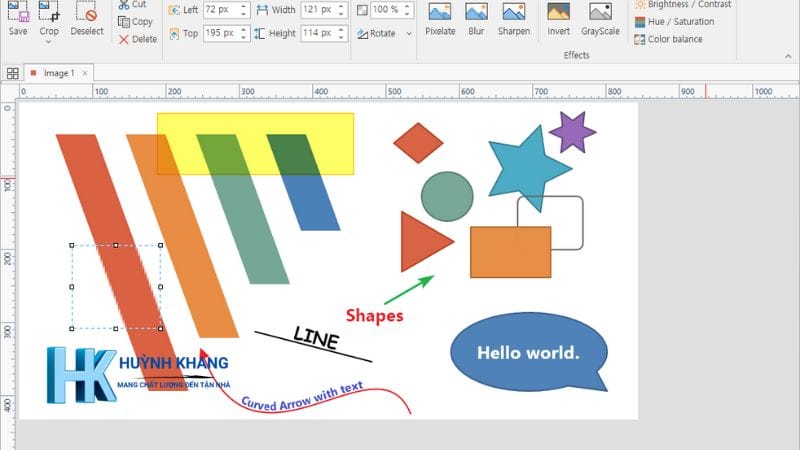Click the blue five-pointed star shape
Screen dimensions: 800x450
coord(527,167)
